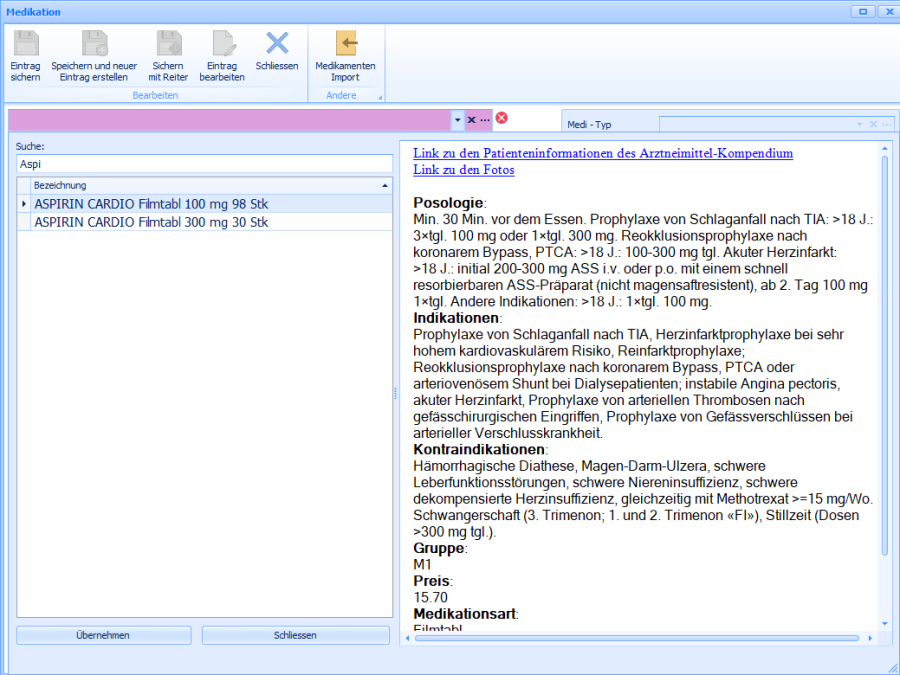
Task: Click the Übernehmen button
Action: pos(103,635)
